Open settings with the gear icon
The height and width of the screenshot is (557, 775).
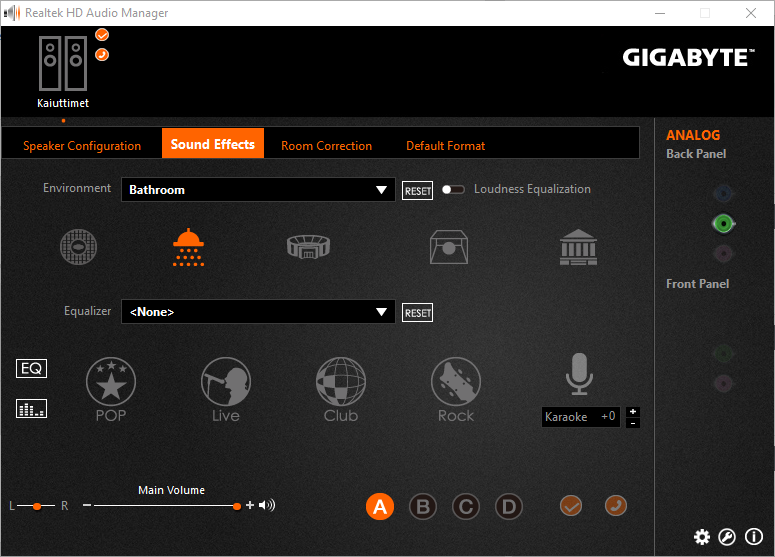702,537
